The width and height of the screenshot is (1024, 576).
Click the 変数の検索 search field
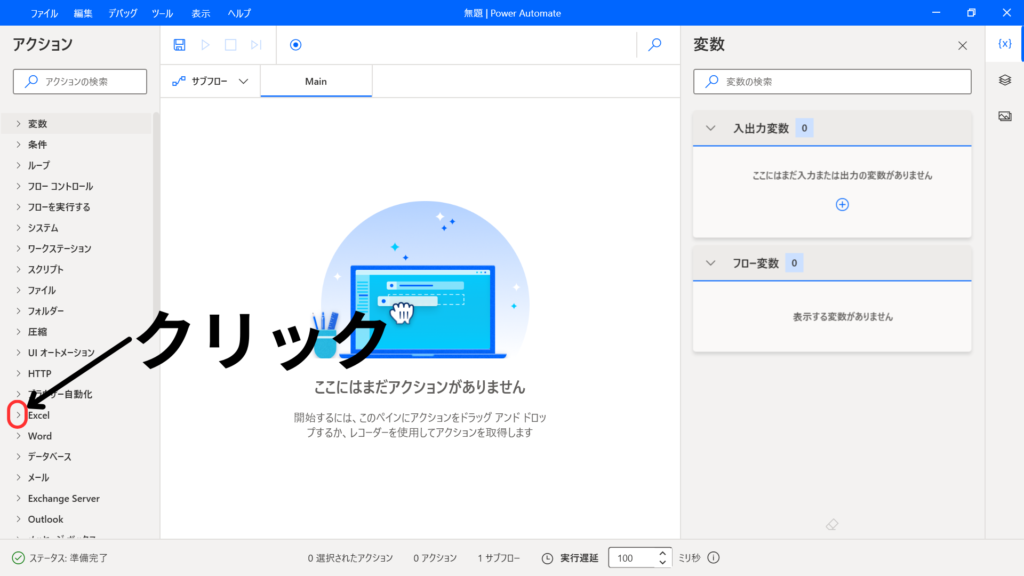pos(832,82)
